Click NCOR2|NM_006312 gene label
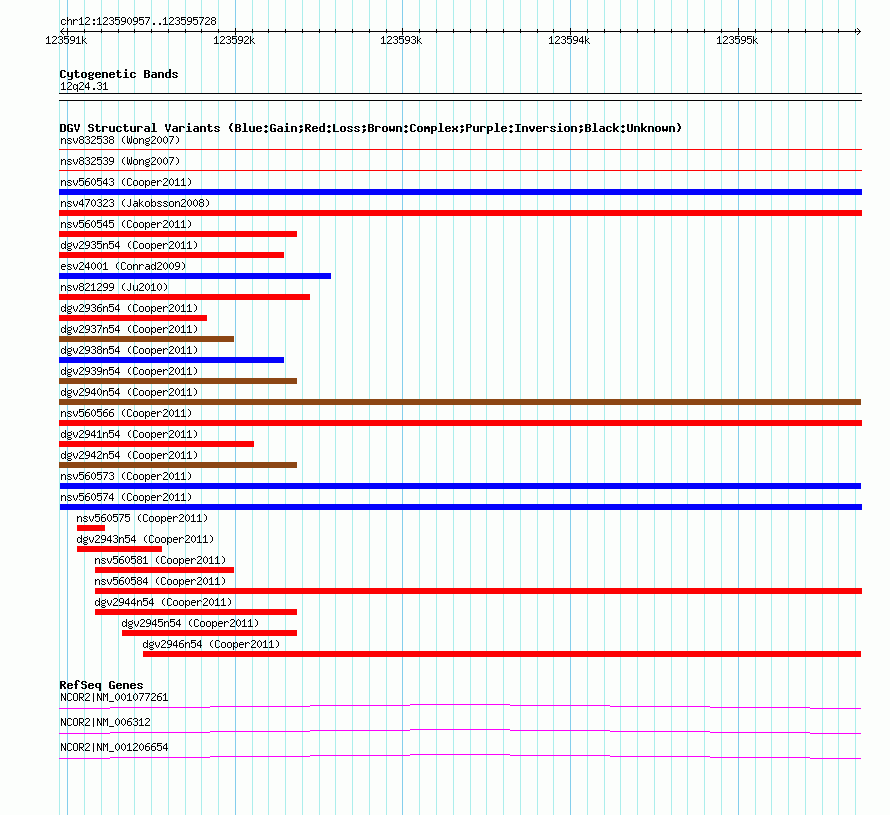This screenshot has height=815, width=890. click(x=105, y=722)
